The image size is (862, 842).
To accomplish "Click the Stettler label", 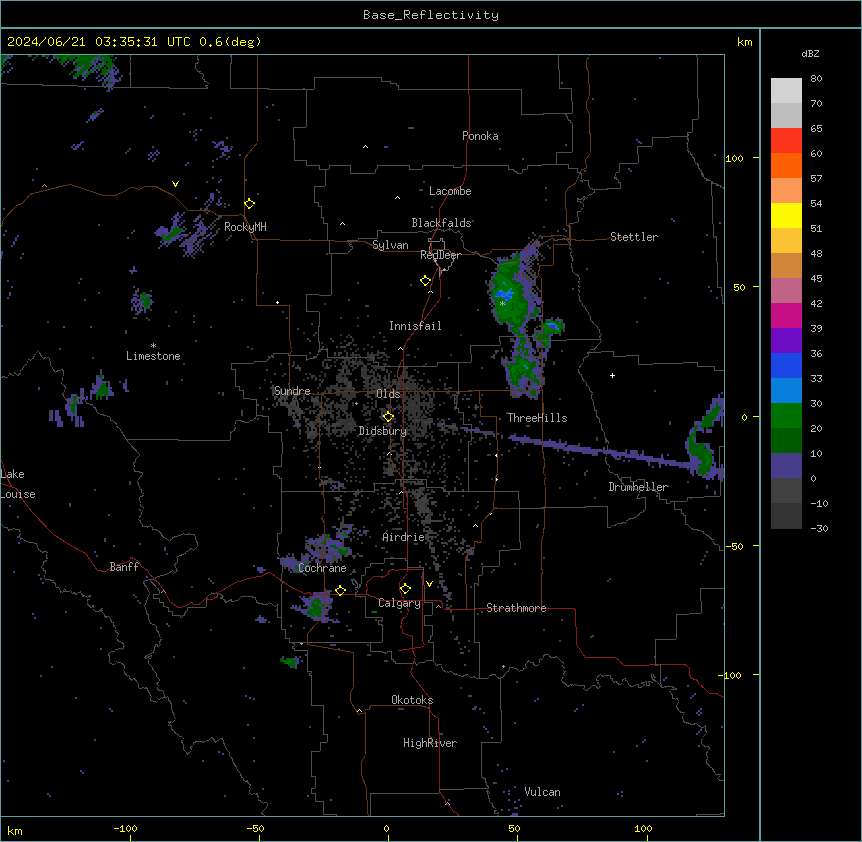I will pos(634,237).
